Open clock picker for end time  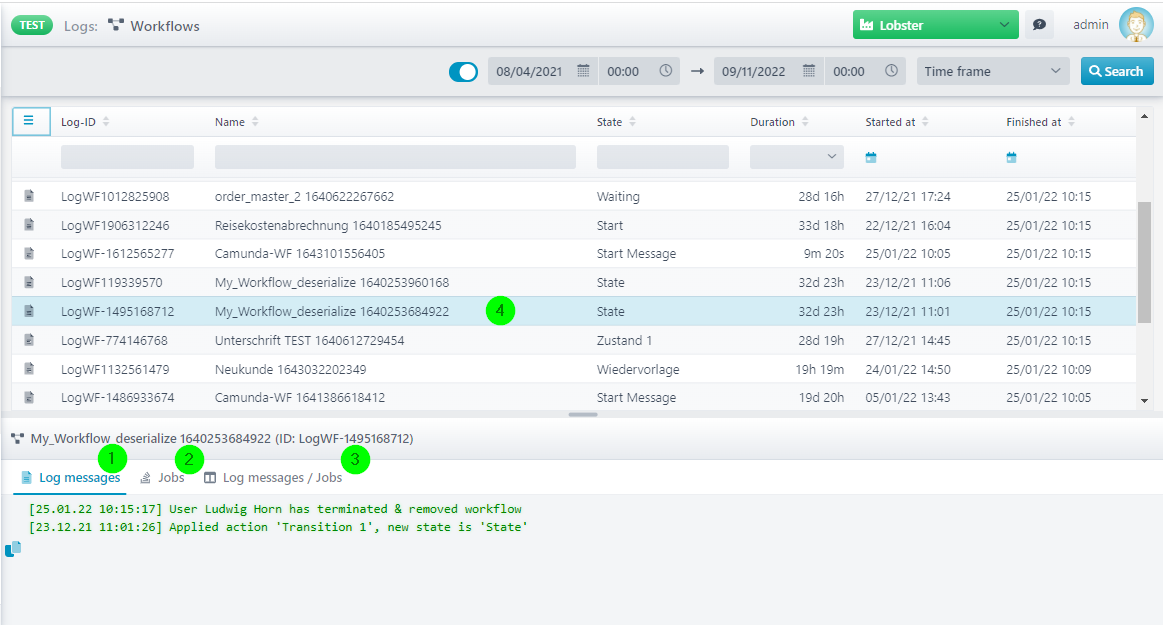coord(891,70)
